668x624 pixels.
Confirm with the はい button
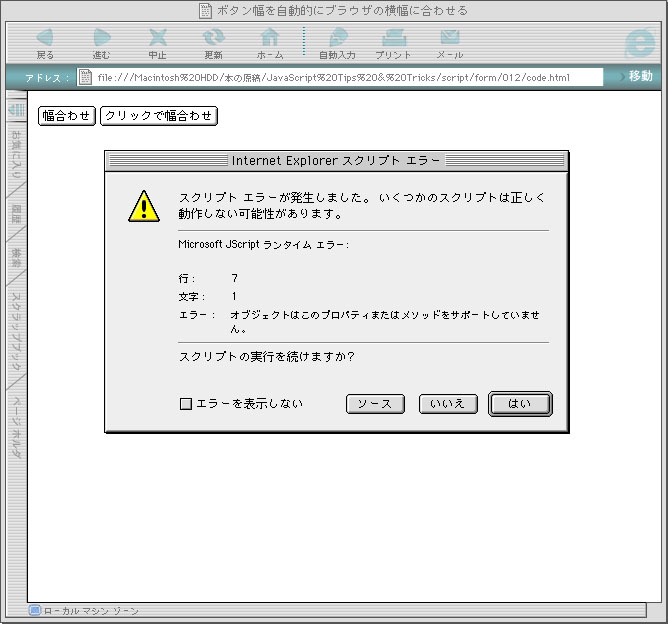pyautogui.click(x=520, y=404)
